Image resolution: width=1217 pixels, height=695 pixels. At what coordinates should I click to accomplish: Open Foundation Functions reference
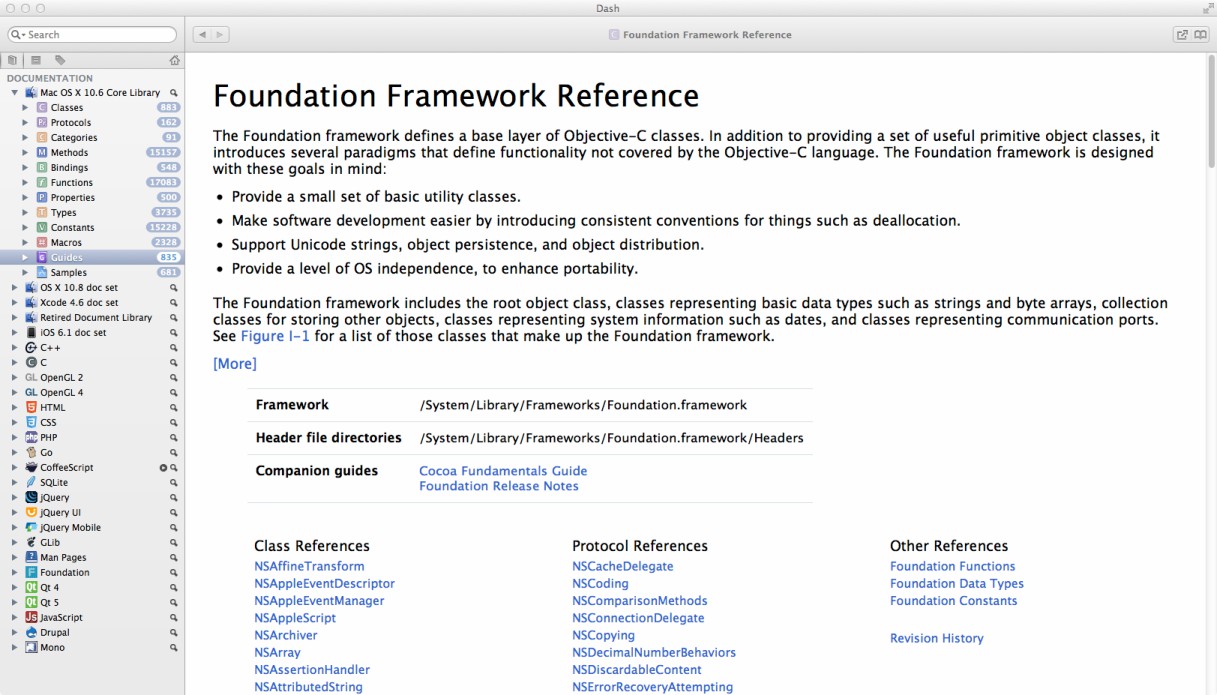point(953,566)
